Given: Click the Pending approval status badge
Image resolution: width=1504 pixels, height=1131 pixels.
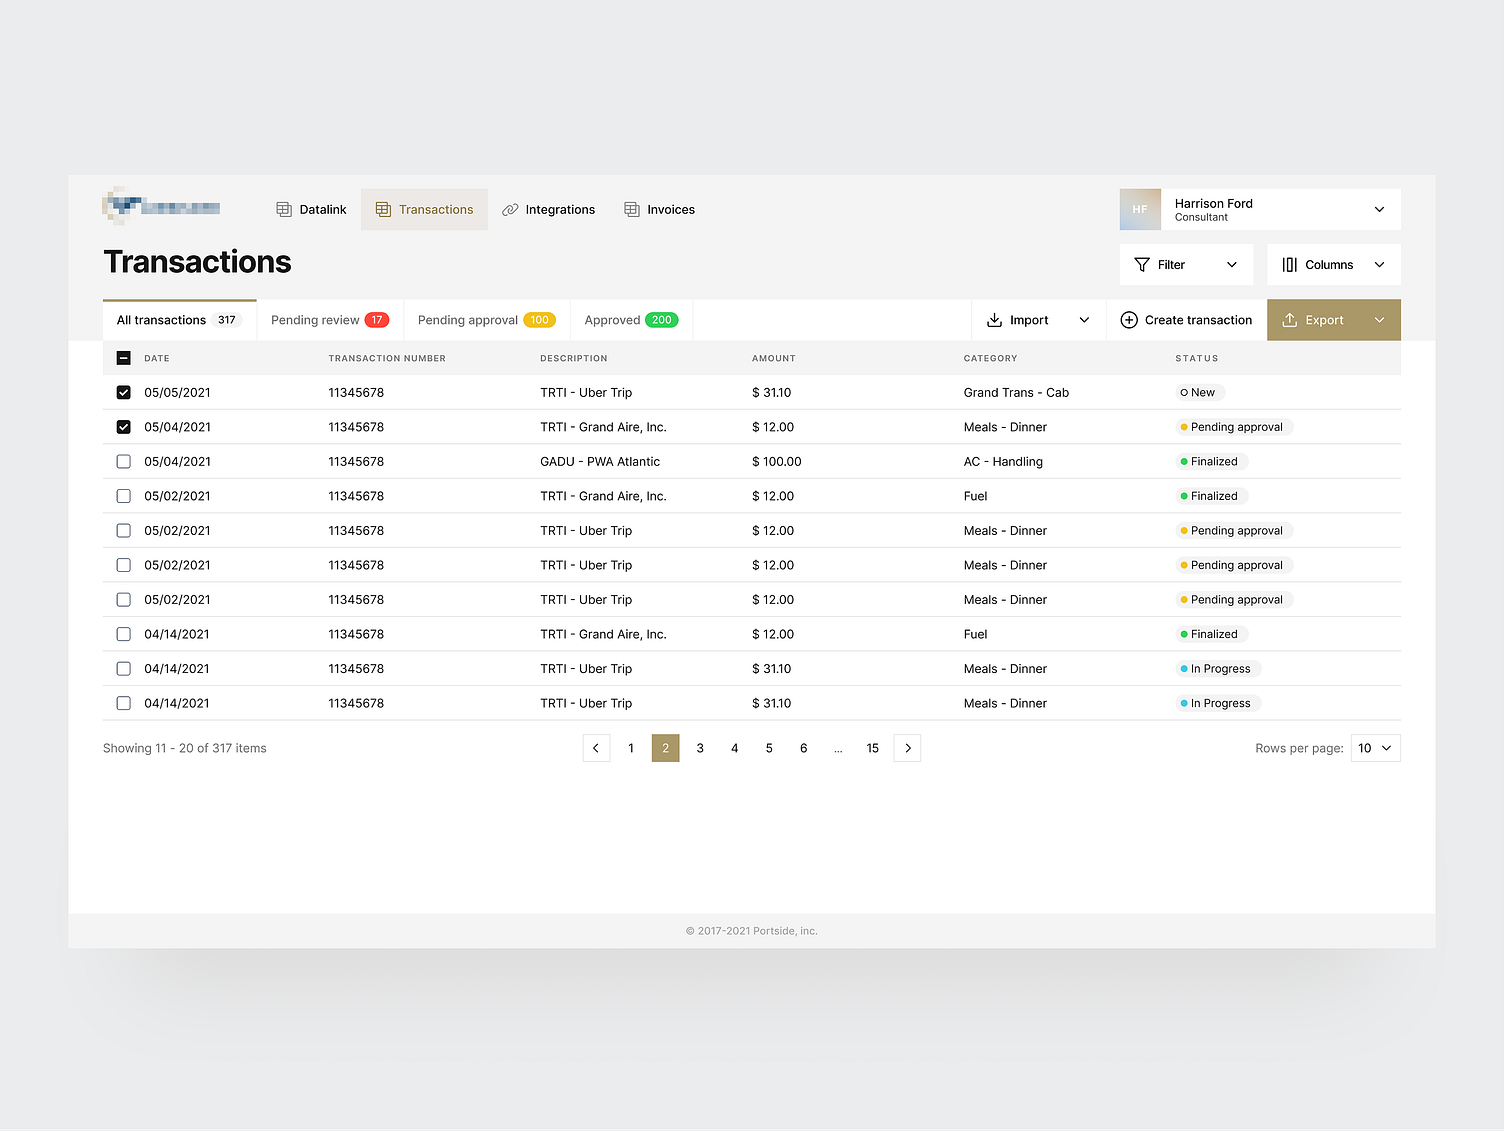Looking at the screenshot, I should tap(1234, 427).
